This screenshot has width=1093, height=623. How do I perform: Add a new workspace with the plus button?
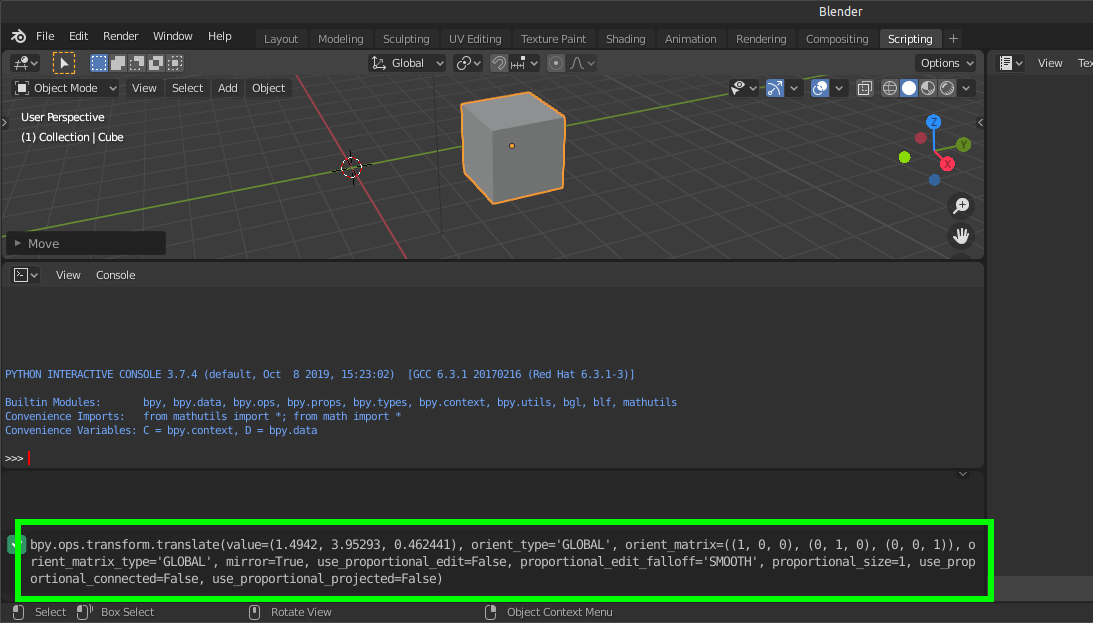click(x=953, y=38)
